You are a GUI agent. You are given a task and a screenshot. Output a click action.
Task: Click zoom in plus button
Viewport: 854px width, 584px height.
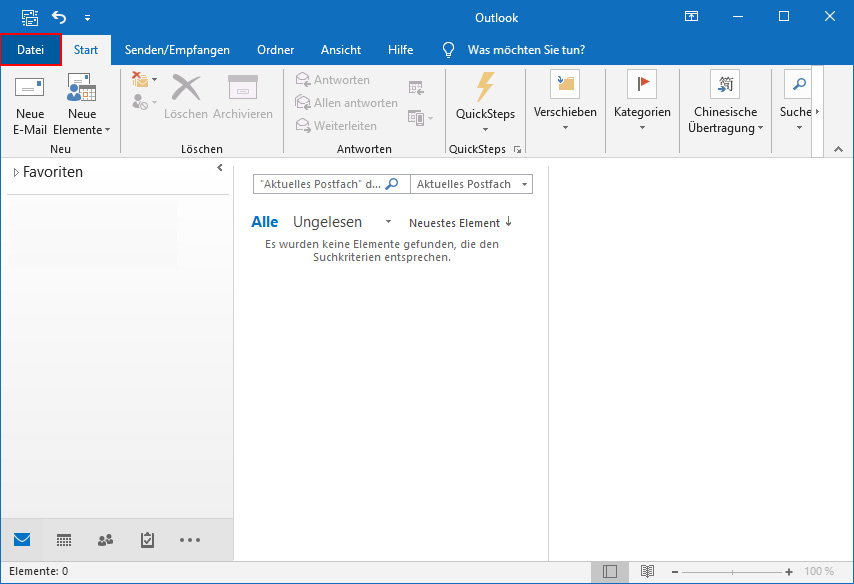pos(789,572)
